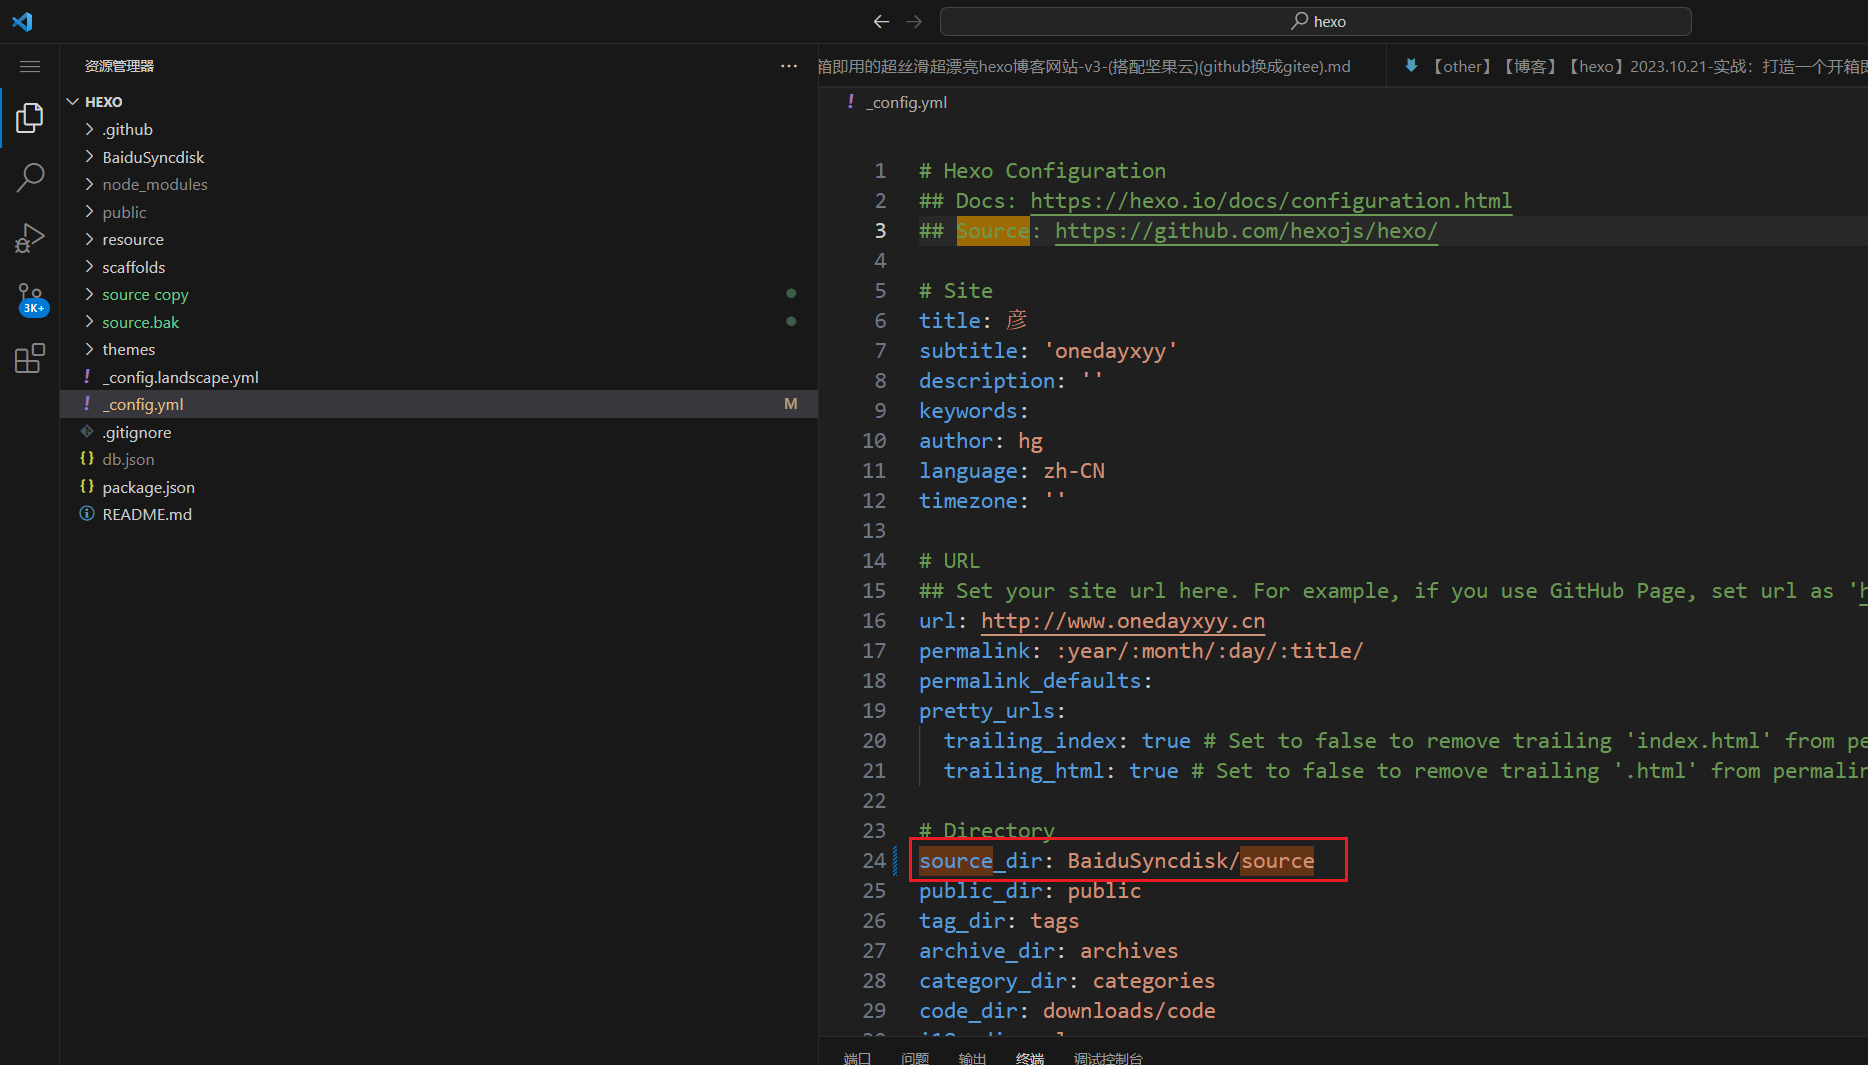Open the hamburger application menu
This screenshot has height=1065, width=1868.
30,66
